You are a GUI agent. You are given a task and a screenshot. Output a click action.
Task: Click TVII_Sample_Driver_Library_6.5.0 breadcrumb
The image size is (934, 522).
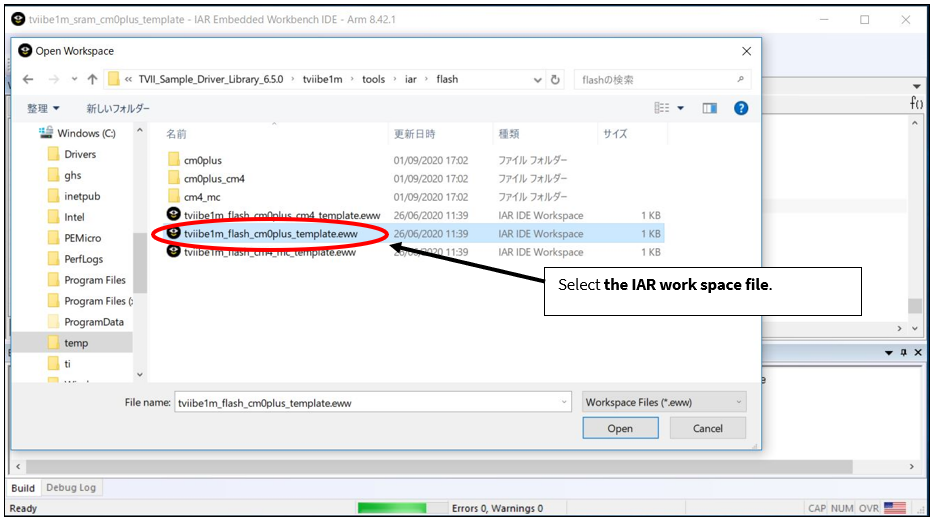211,79
